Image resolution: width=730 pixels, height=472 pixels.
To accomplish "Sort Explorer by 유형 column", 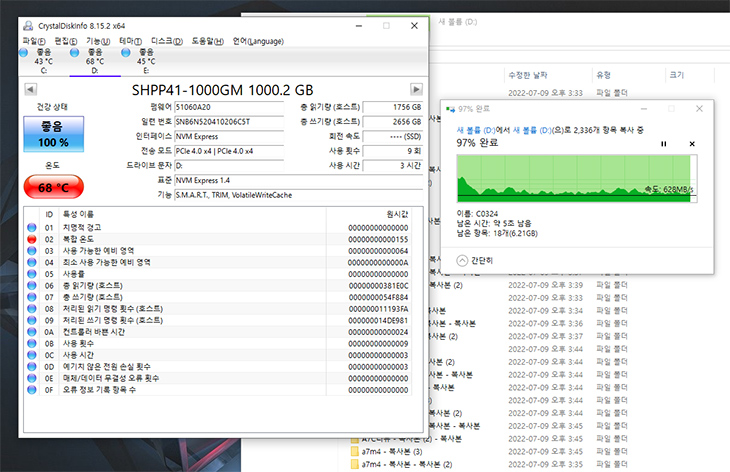I will pos(603,75).
